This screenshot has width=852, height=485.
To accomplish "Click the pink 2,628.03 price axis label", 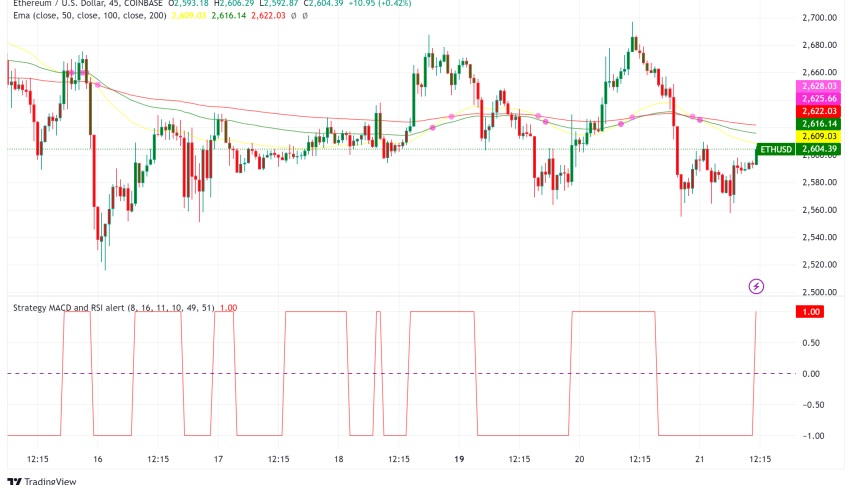I will pyautogui.click(x=819, y=86).
